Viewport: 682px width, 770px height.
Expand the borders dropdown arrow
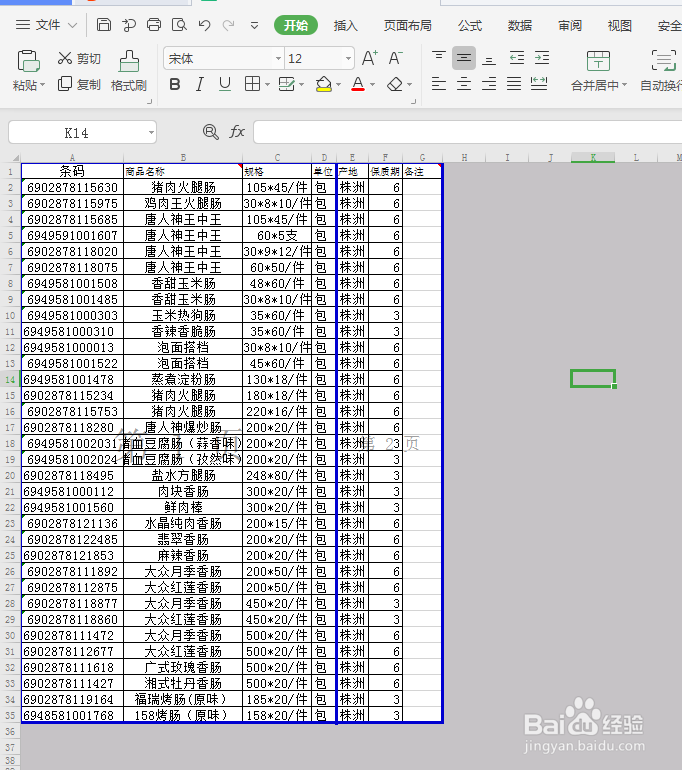(x=267, y=84)
